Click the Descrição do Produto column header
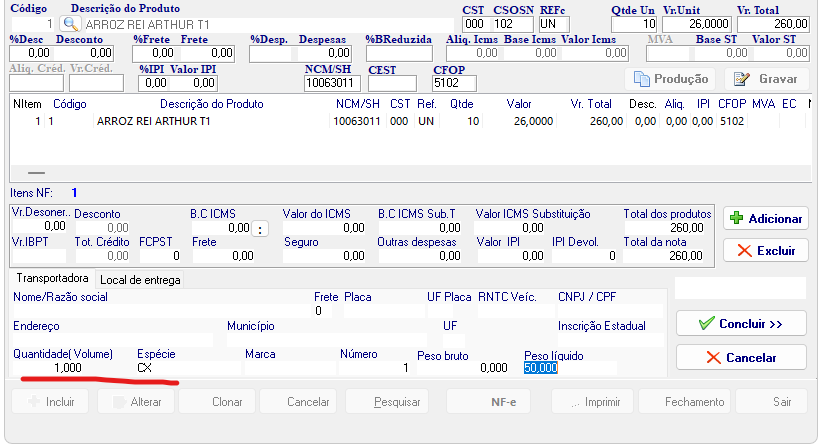This screenshot has width=819, height=445. pyautogui.click(x=212, y=104)
